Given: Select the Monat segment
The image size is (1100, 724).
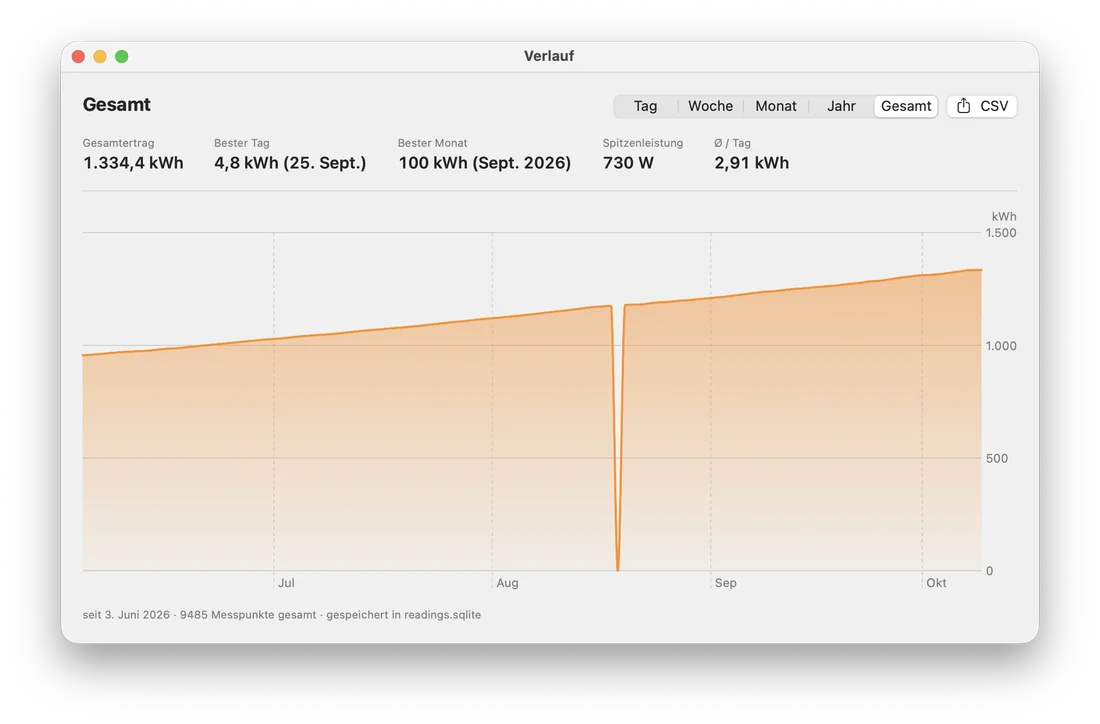Looking at the screenshot, I should point(776,106).
